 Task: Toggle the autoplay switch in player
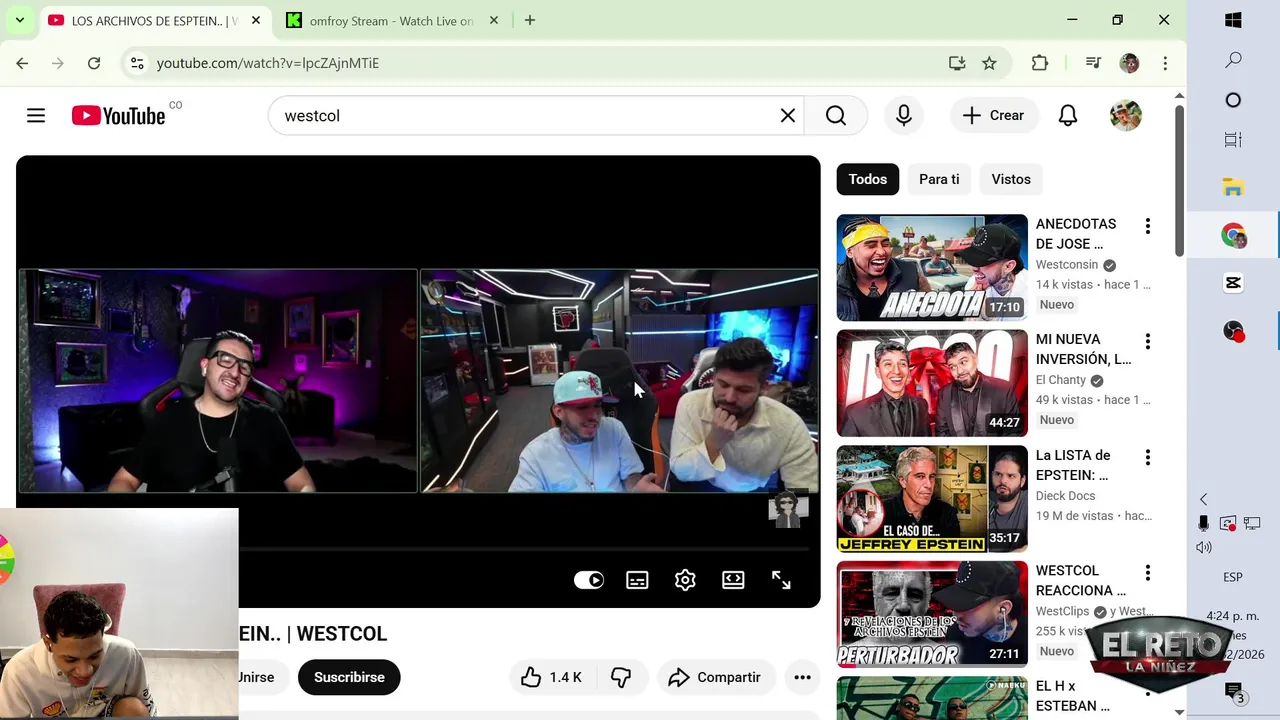pyautogui.click(x=589, y=580)
